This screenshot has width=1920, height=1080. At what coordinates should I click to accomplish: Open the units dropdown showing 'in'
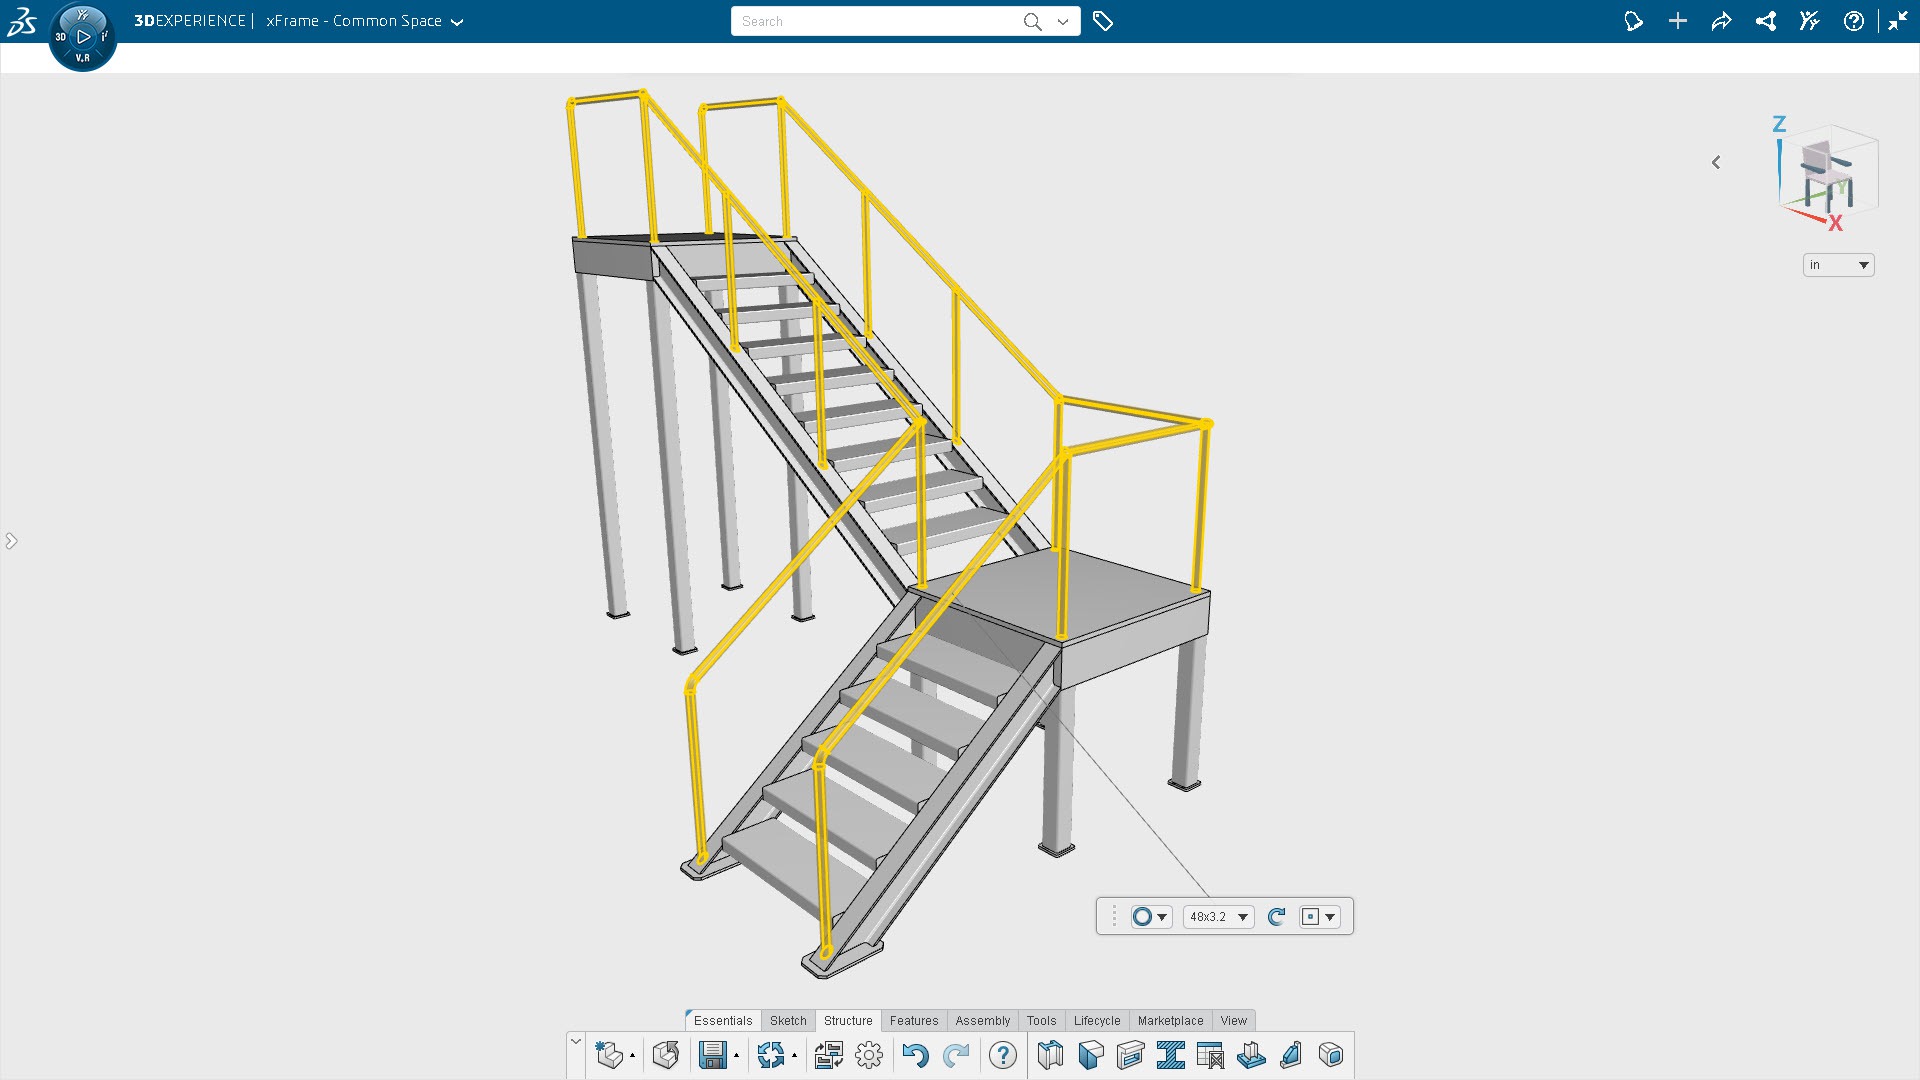click(1837, 264)
